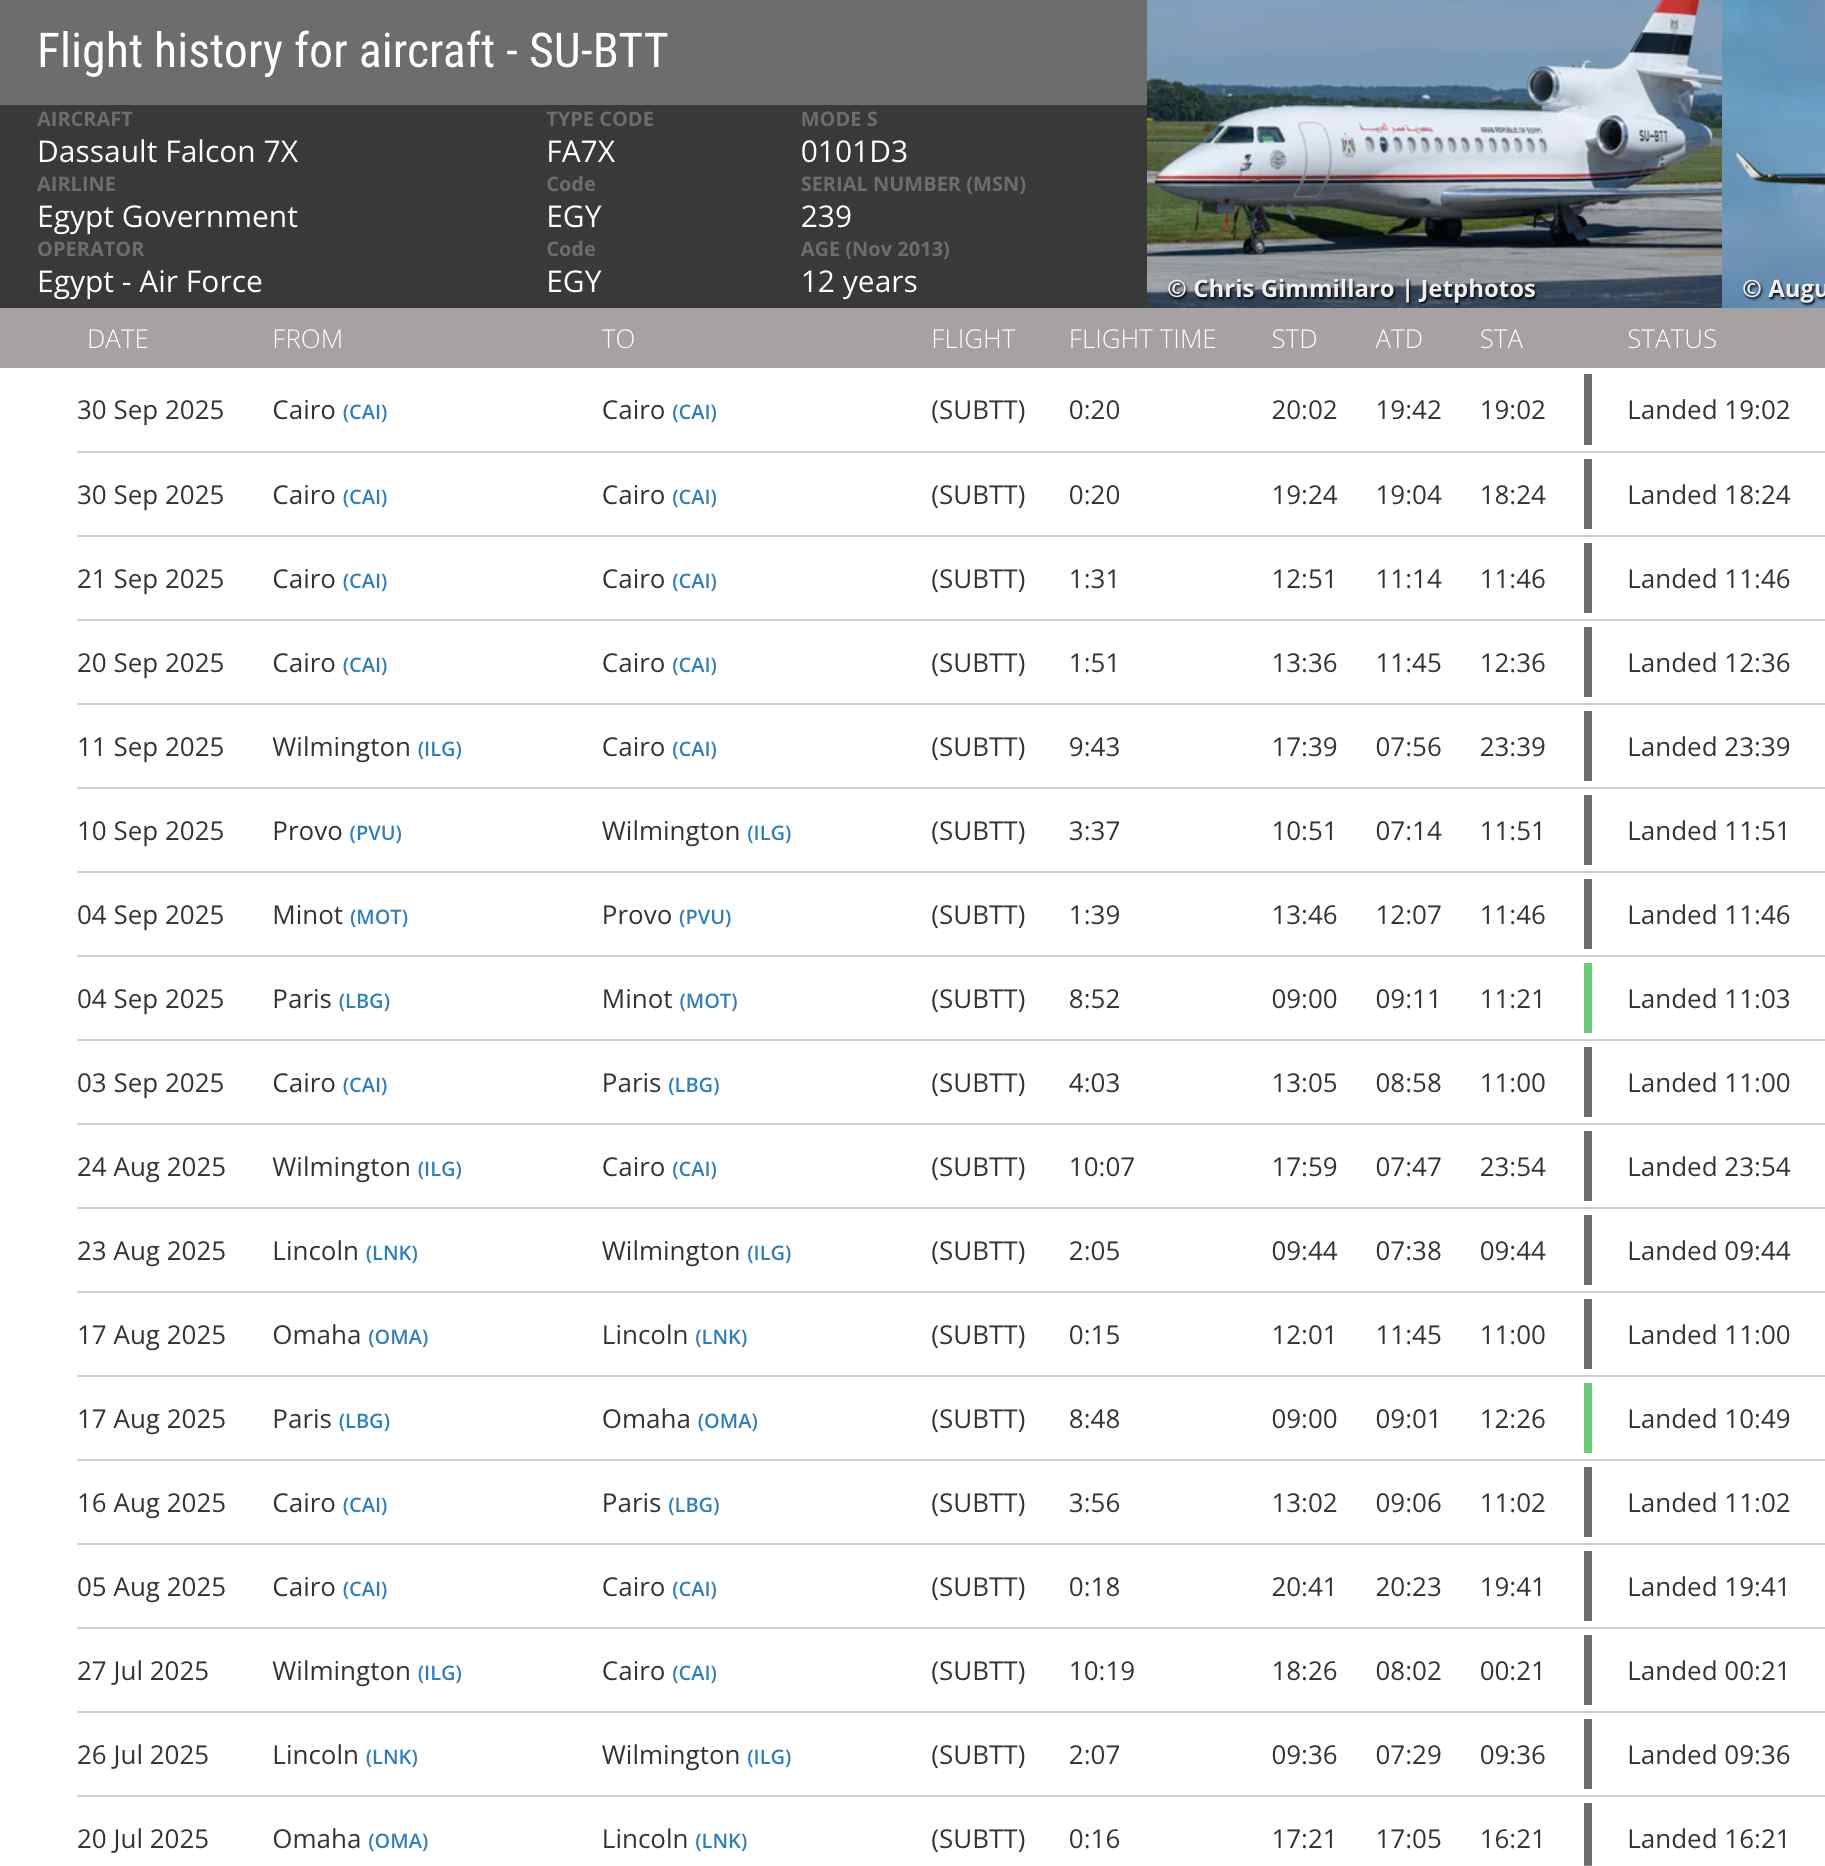This screenshot has height=1866, width=1825.
Task: Click the Chris Gimmillaro Jetphotos credit
Action: [1351, 289]
